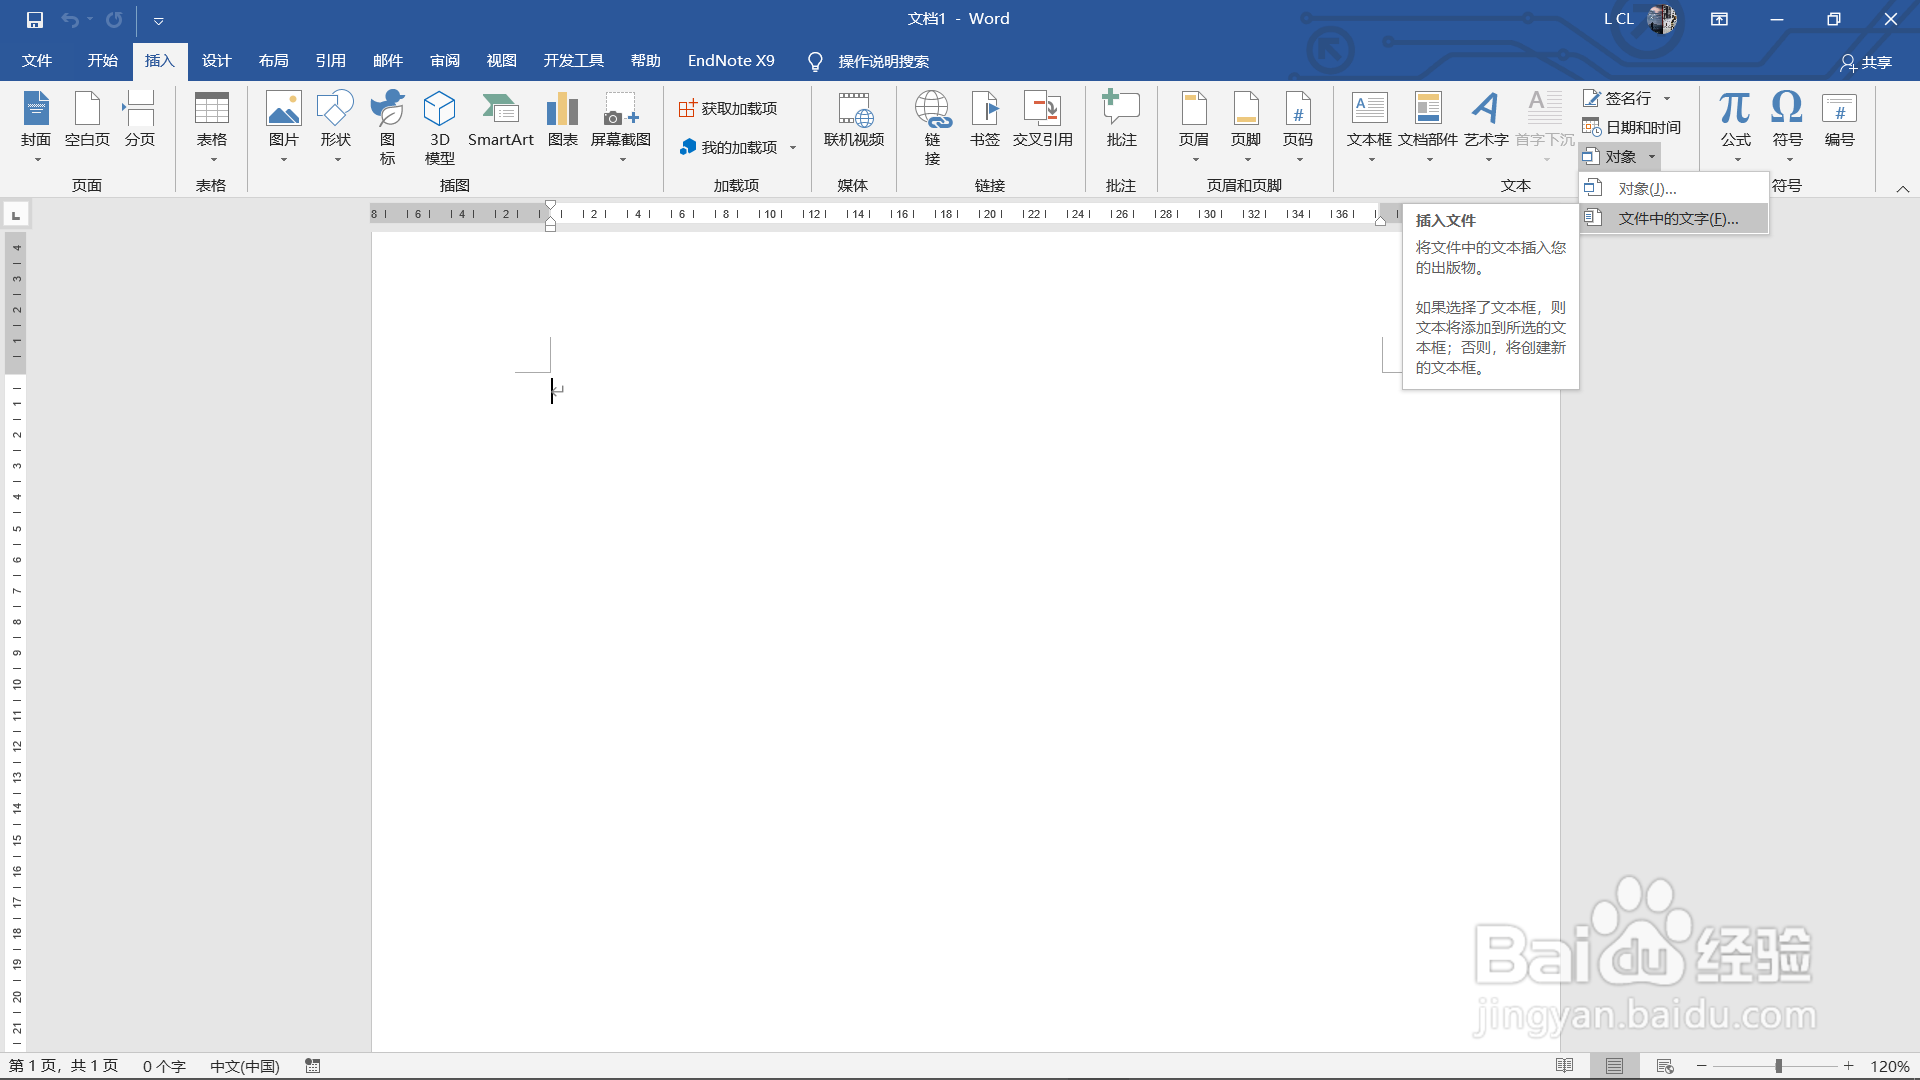This screenshot has width=1920, height=1080.
Task: Click the 联机视频 online video icon
Action: (x=853, y=120)
